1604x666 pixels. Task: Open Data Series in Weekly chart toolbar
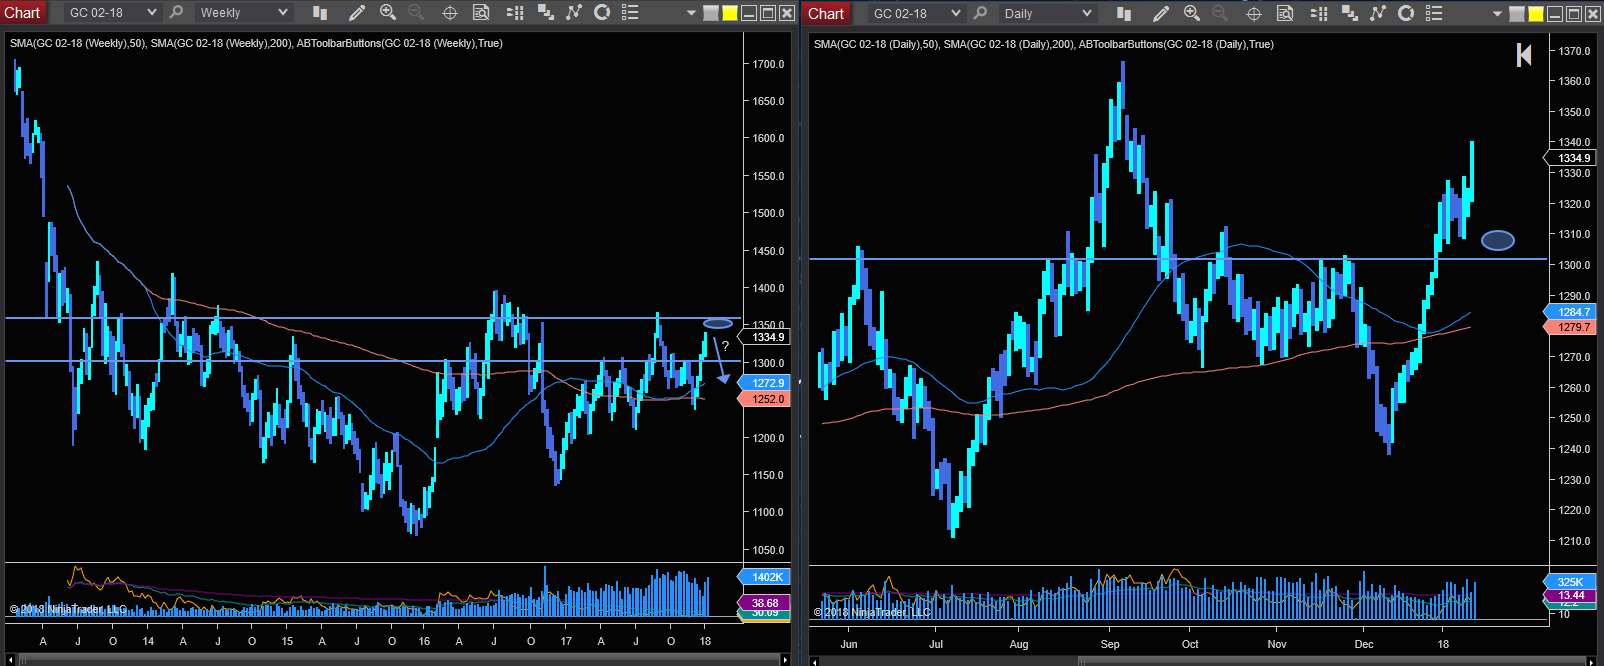click(x=546, y=13)
